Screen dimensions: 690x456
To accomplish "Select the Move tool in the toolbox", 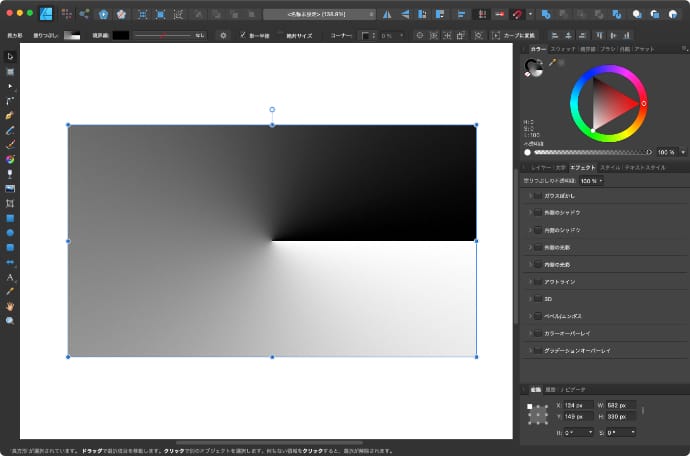I will click(x=10, y=56).
